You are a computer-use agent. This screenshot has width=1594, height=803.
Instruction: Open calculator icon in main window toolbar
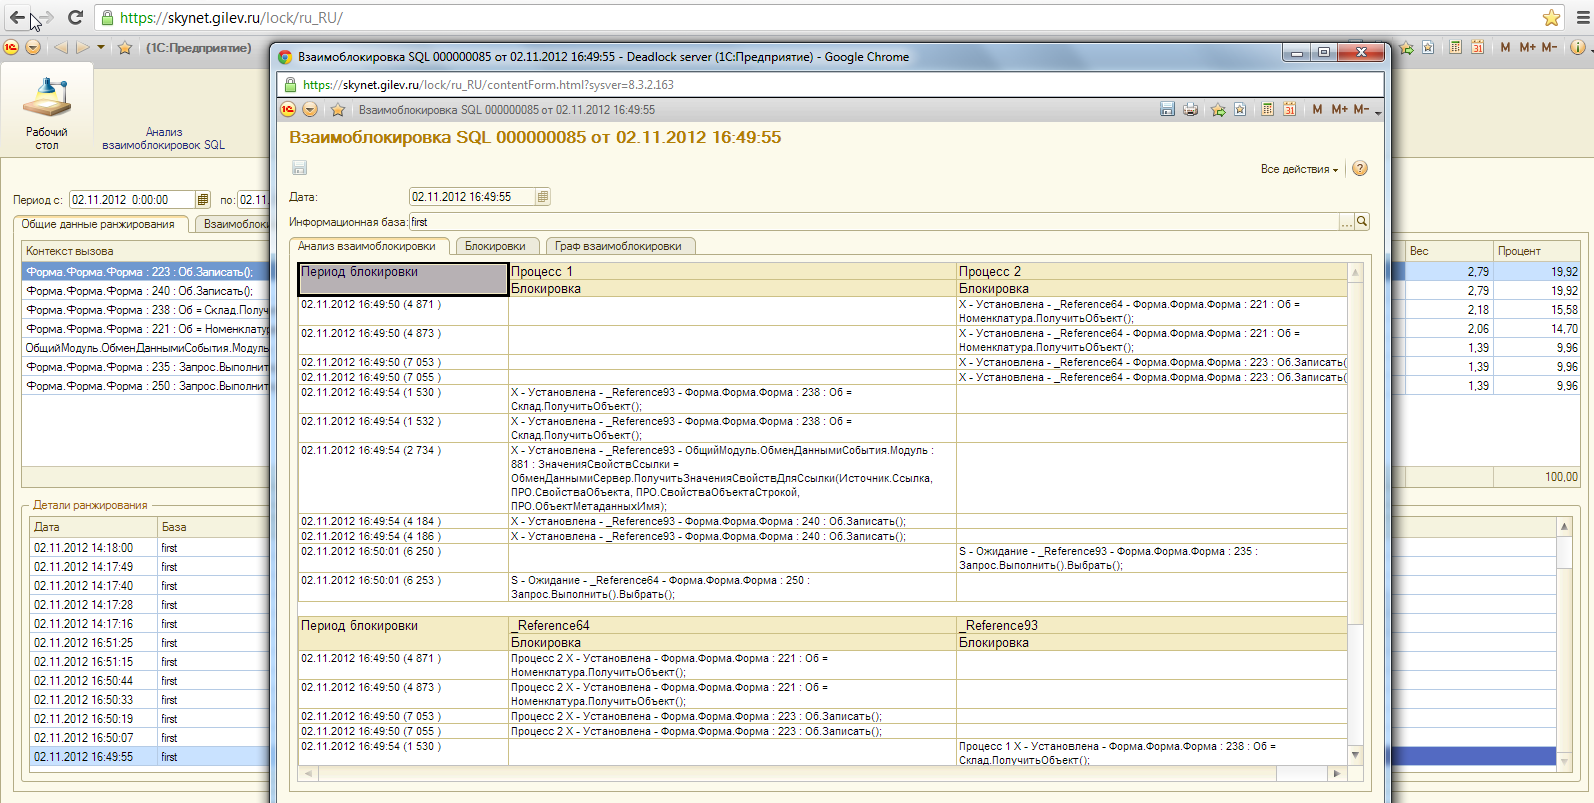(x=1455, y=47)
